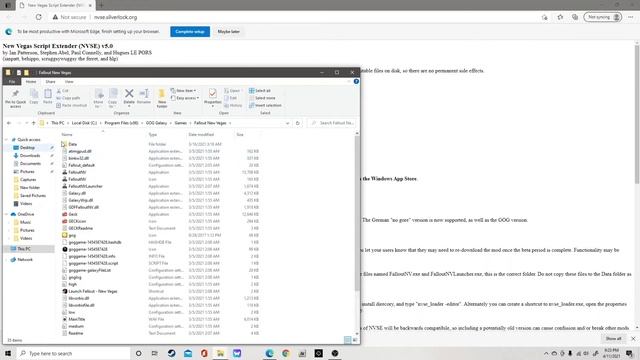Select the Data folder in file list

point(73,144)
